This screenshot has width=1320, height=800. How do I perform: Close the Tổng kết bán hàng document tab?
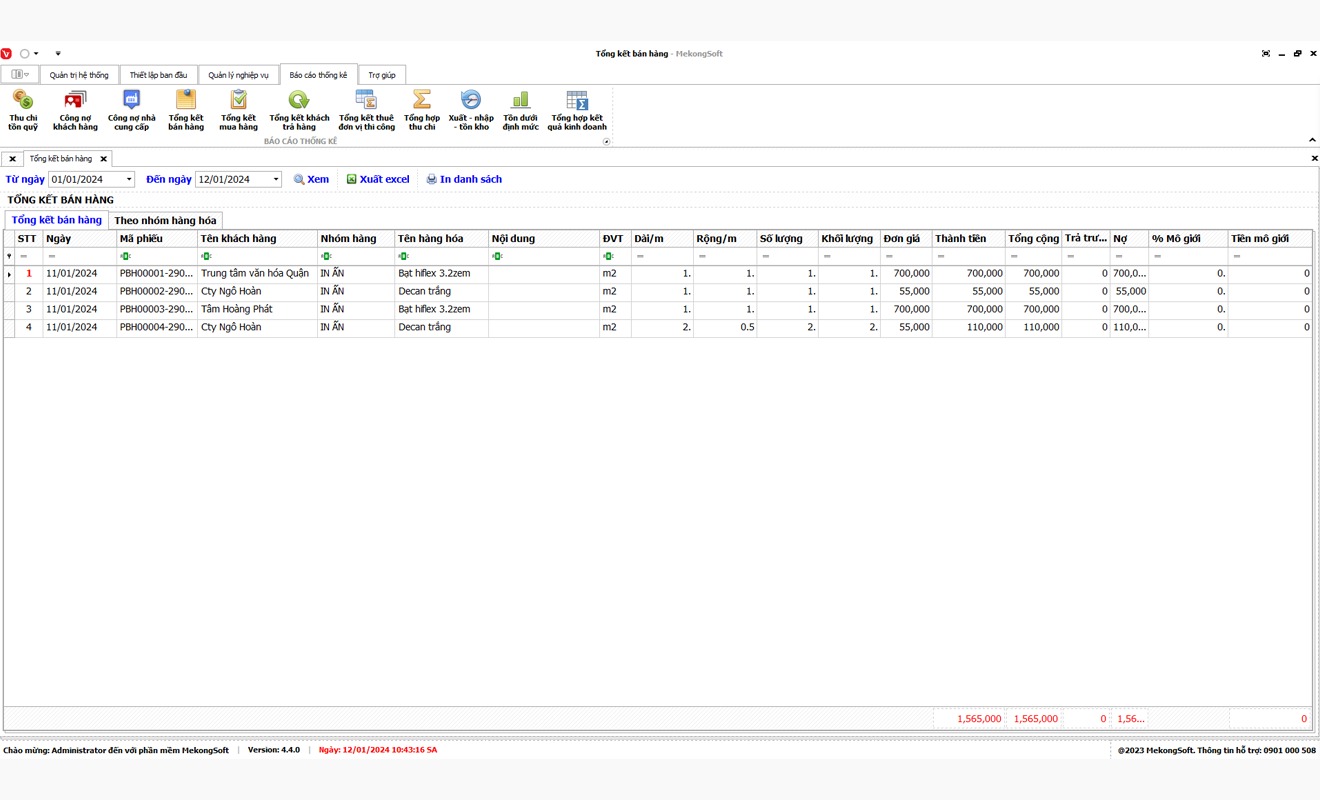(103, 159)
